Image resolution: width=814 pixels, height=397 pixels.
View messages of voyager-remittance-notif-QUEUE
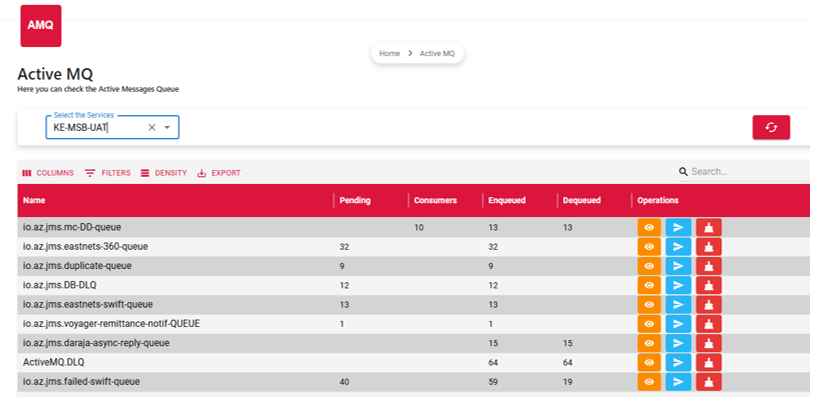(649, 324)
